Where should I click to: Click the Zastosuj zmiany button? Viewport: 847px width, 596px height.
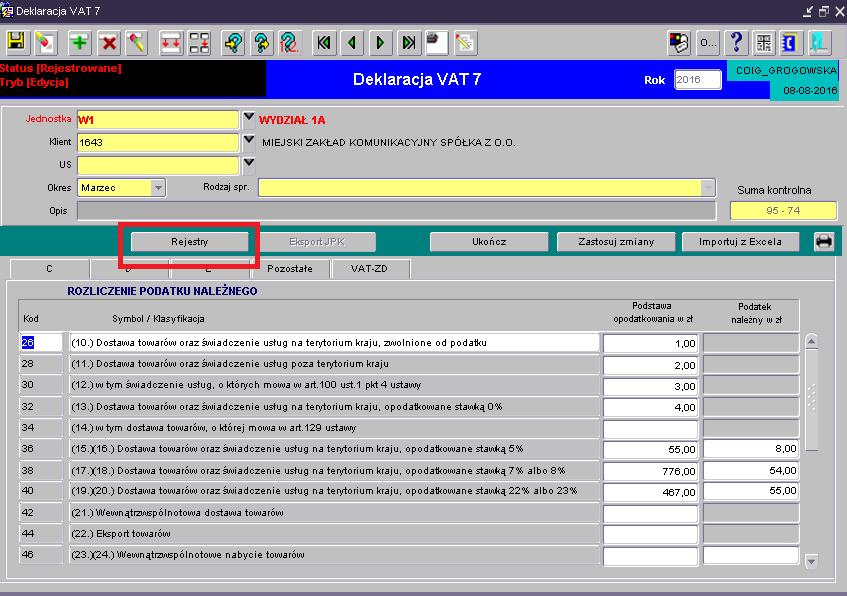(616, 242)
